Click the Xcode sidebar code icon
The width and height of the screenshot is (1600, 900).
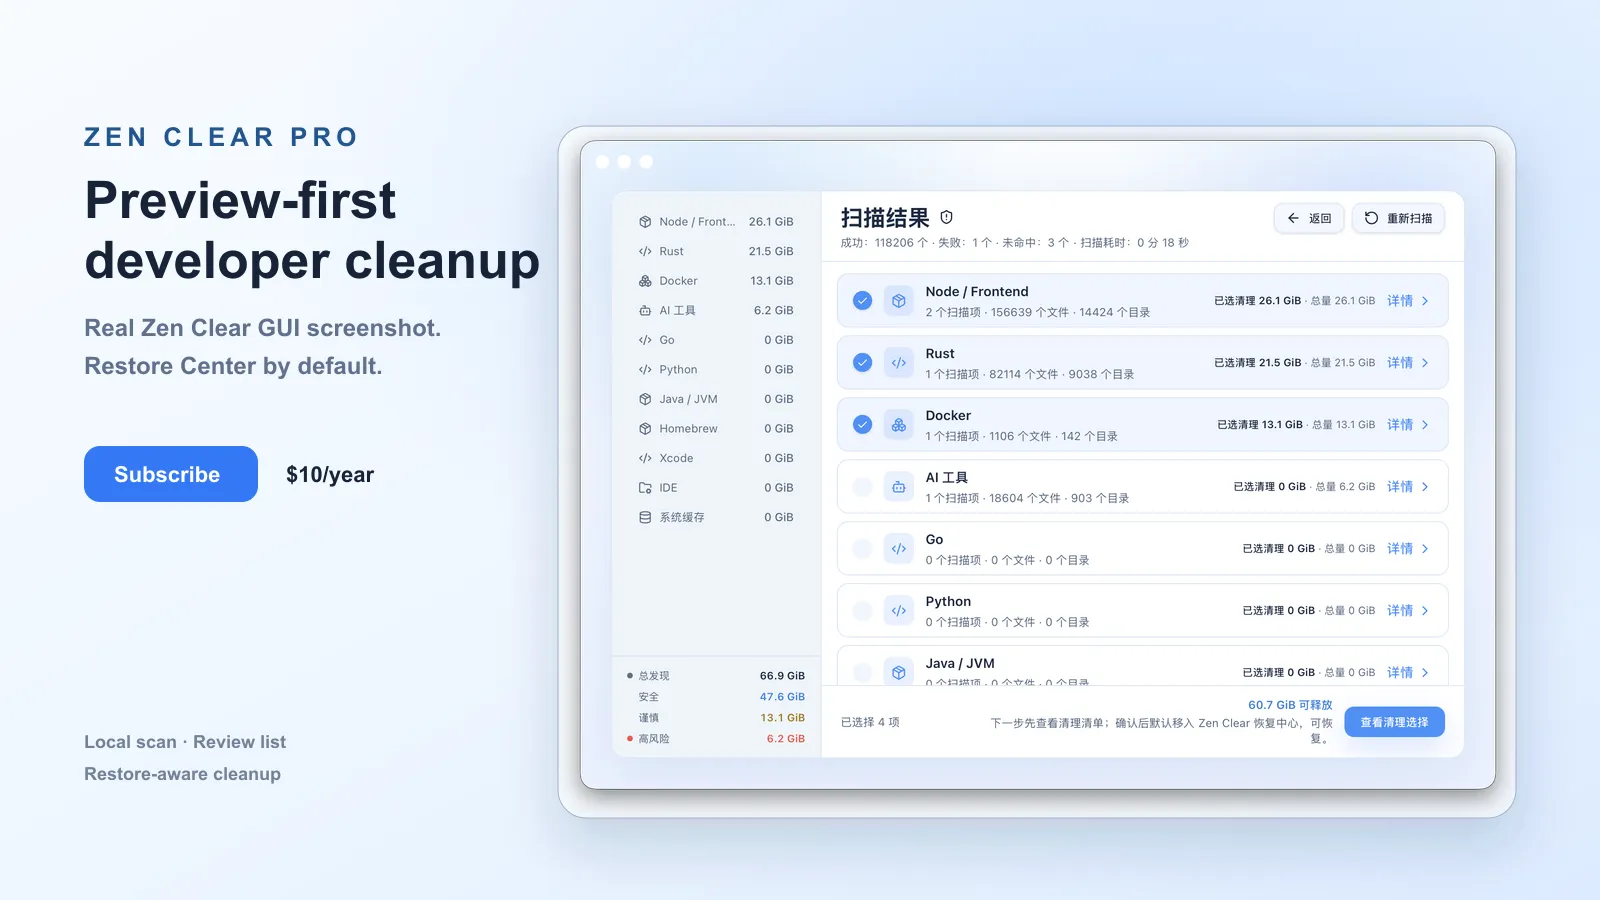pos(645,458)
